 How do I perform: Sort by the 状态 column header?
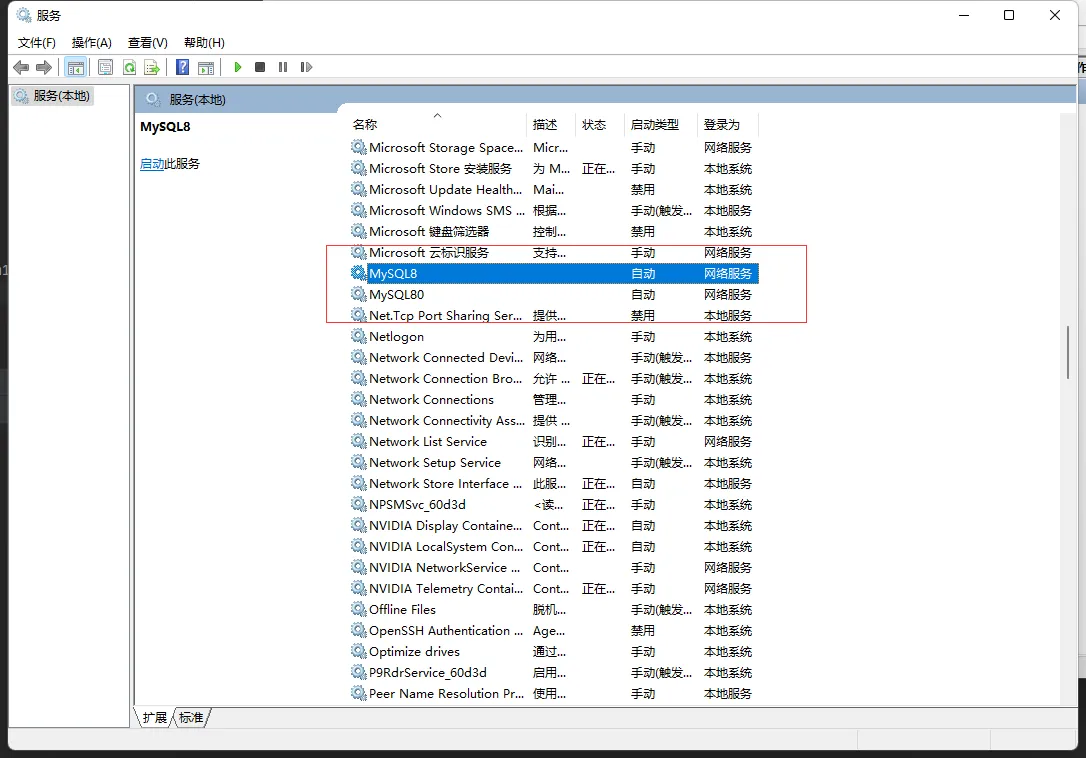click(x=600, y=125)
